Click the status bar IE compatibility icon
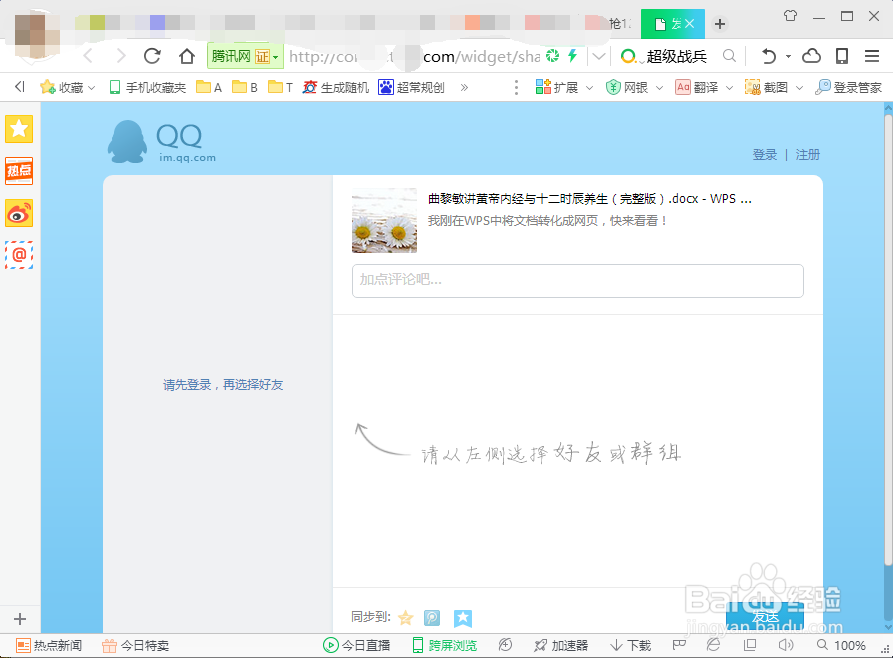The image size is (893, 658). (713, 645)
